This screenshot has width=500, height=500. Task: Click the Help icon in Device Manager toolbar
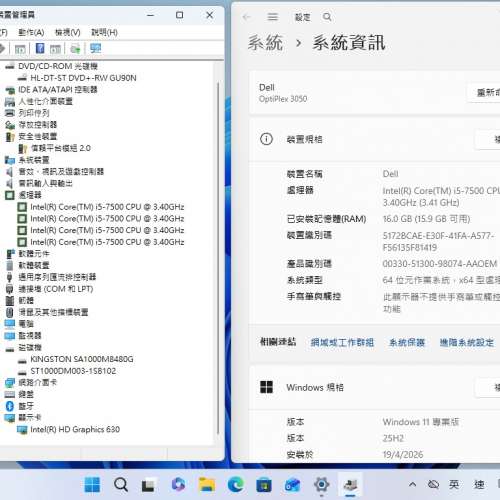point(40,48)
